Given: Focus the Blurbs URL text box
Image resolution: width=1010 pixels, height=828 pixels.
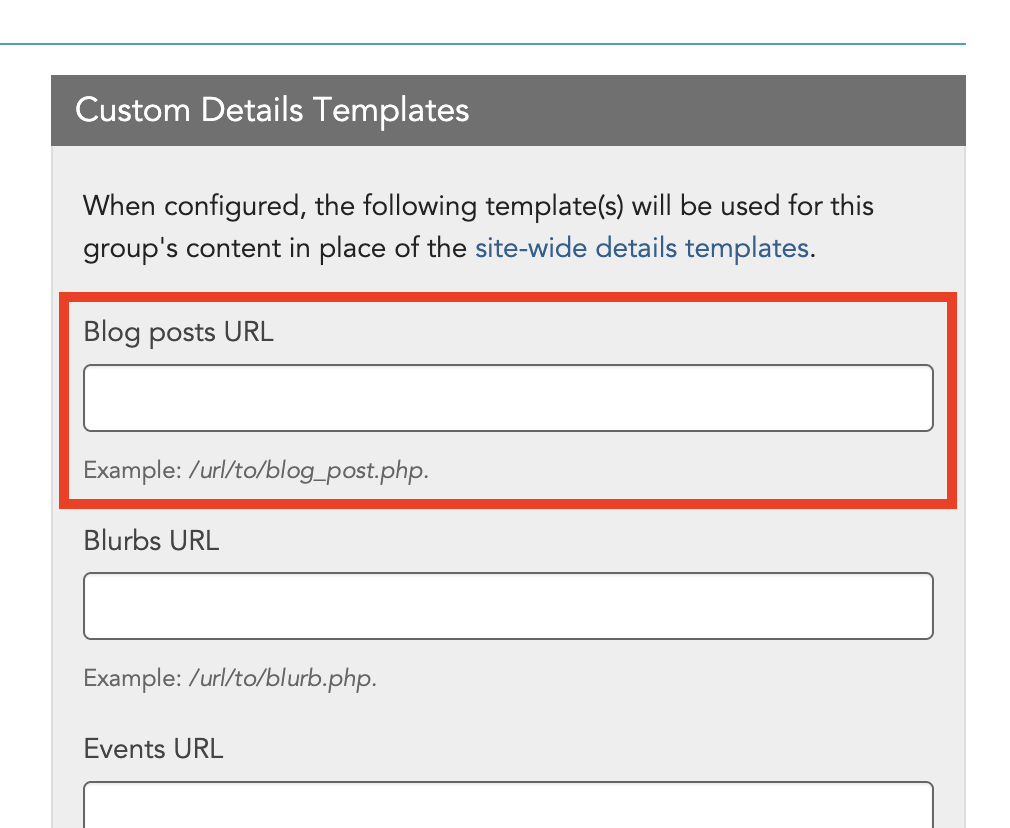Looking at the screenshot, I should tap(508, 606).
